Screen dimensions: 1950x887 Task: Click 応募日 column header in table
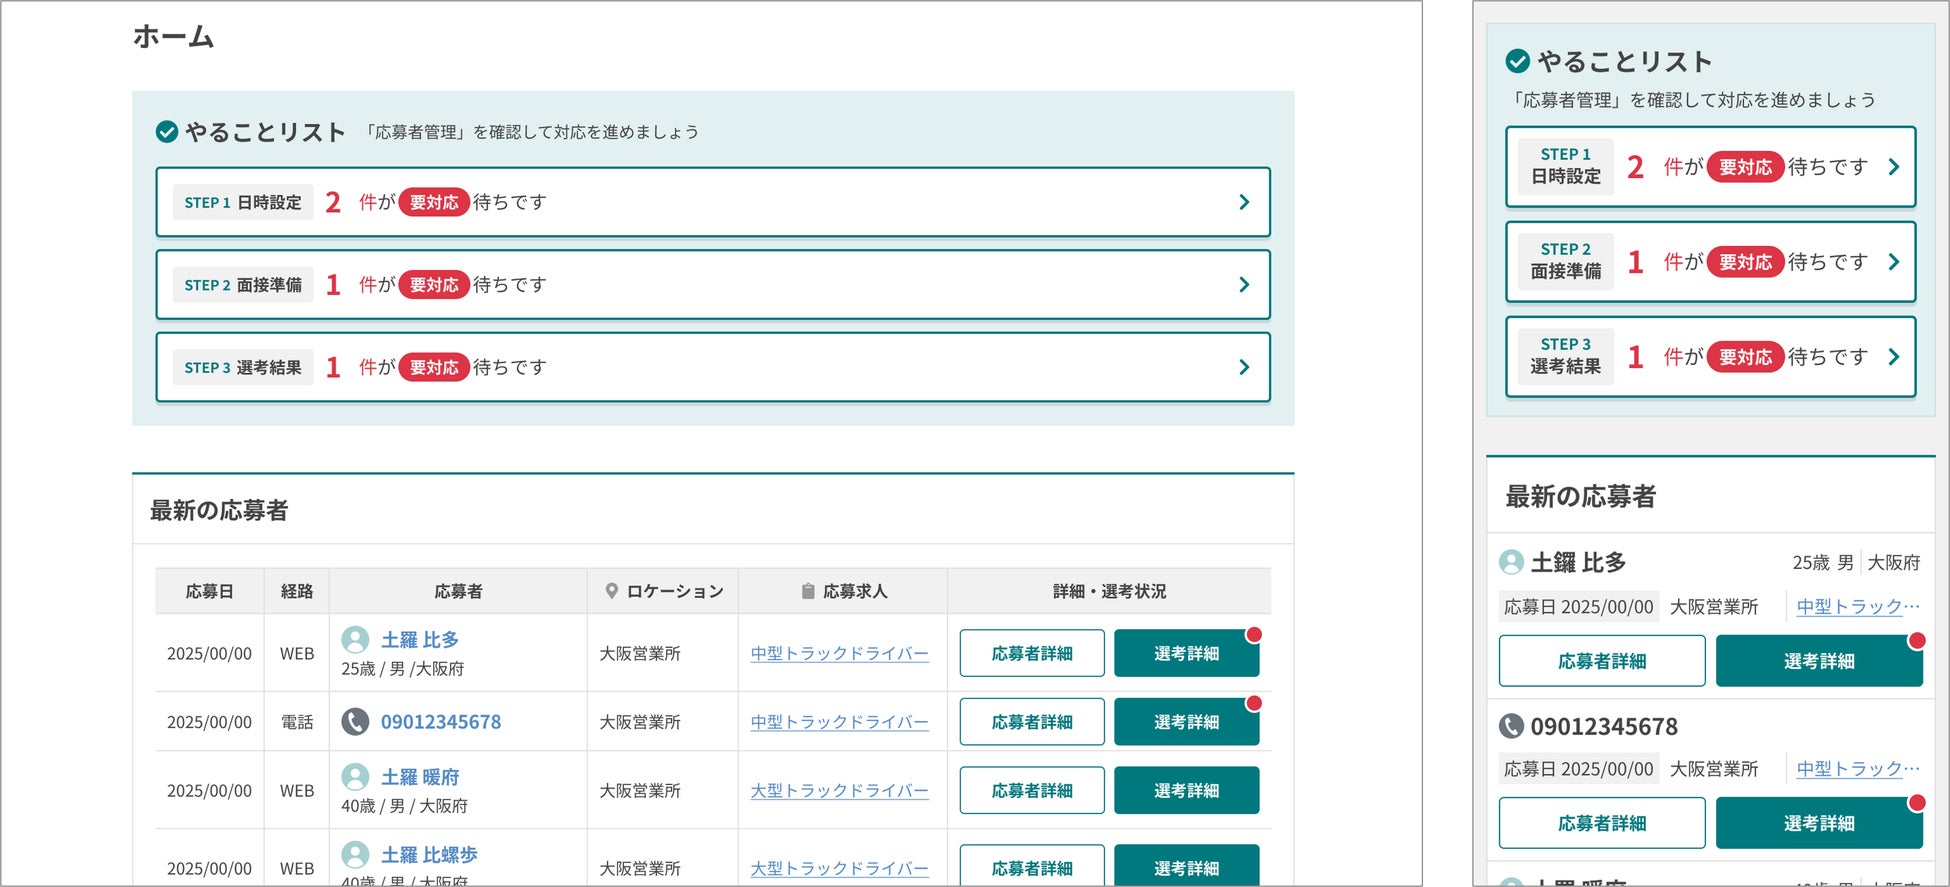pos(209,591)
